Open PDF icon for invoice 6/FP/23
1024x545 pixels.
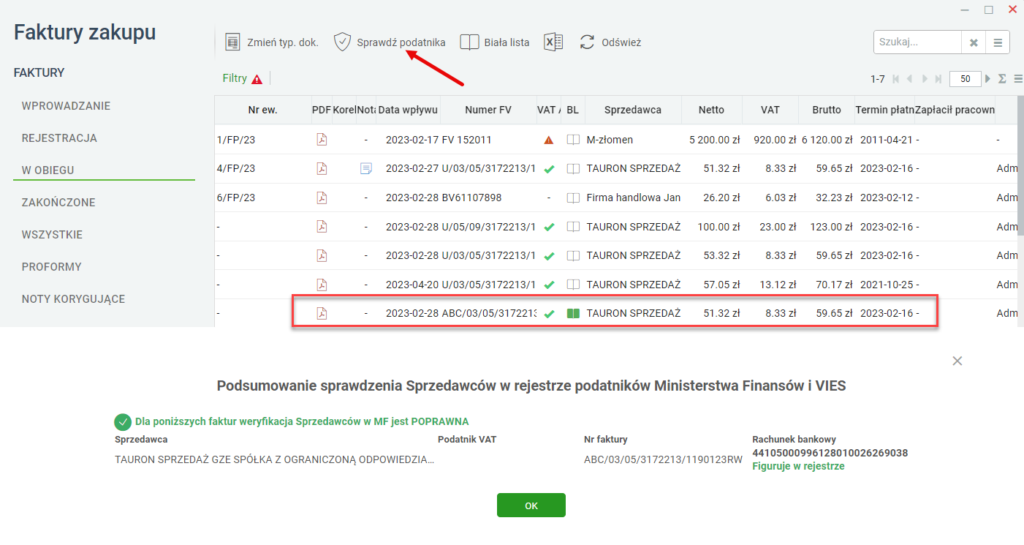point(321,198)
